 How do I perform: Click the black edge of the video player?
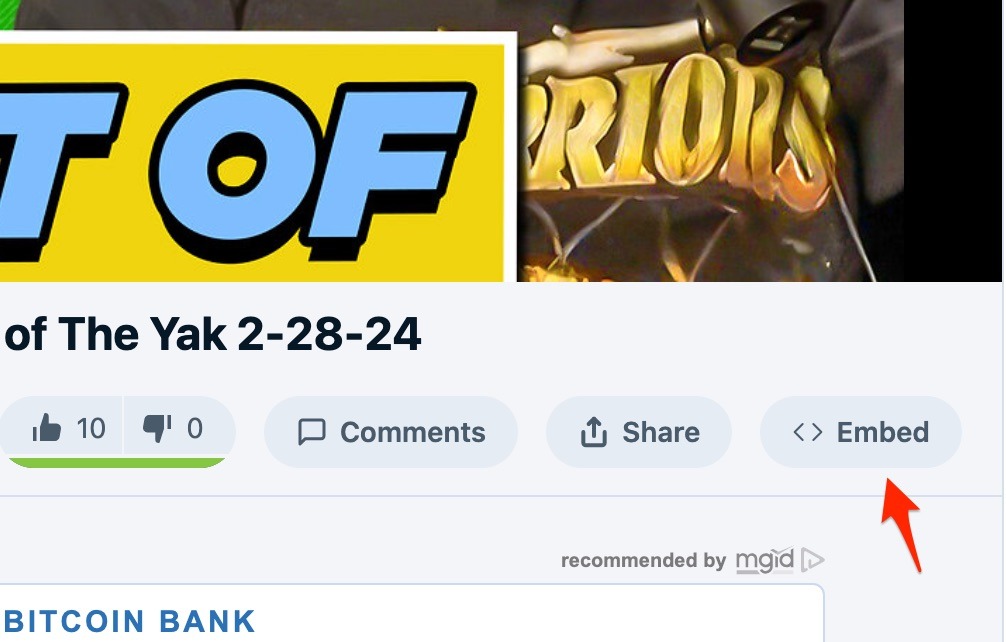click(953, 140)
